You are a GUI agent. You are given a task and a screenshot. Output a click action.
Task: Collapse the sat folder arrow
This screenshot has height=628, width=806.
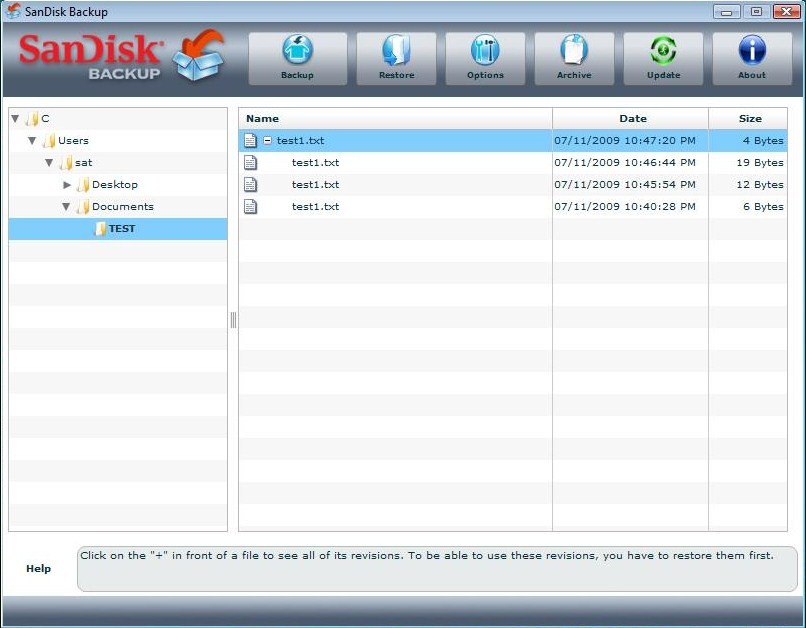pyautogui.click(x=49, y=163)
